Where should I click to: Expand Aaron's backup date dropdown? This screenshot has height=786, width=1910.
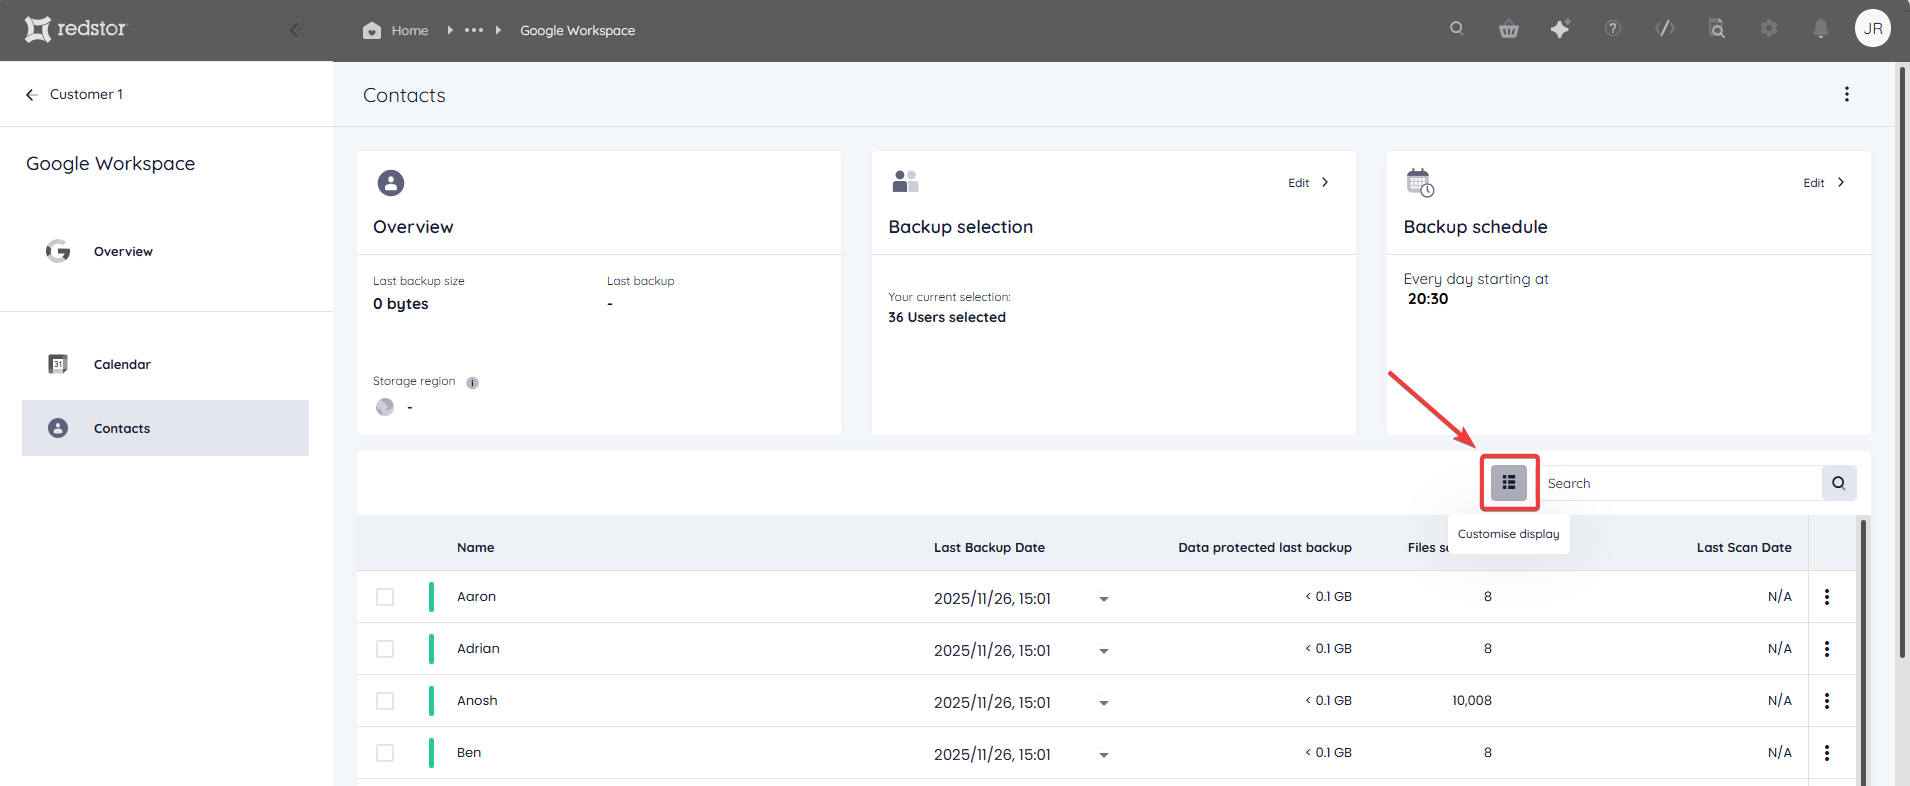tap(1104, 599)
